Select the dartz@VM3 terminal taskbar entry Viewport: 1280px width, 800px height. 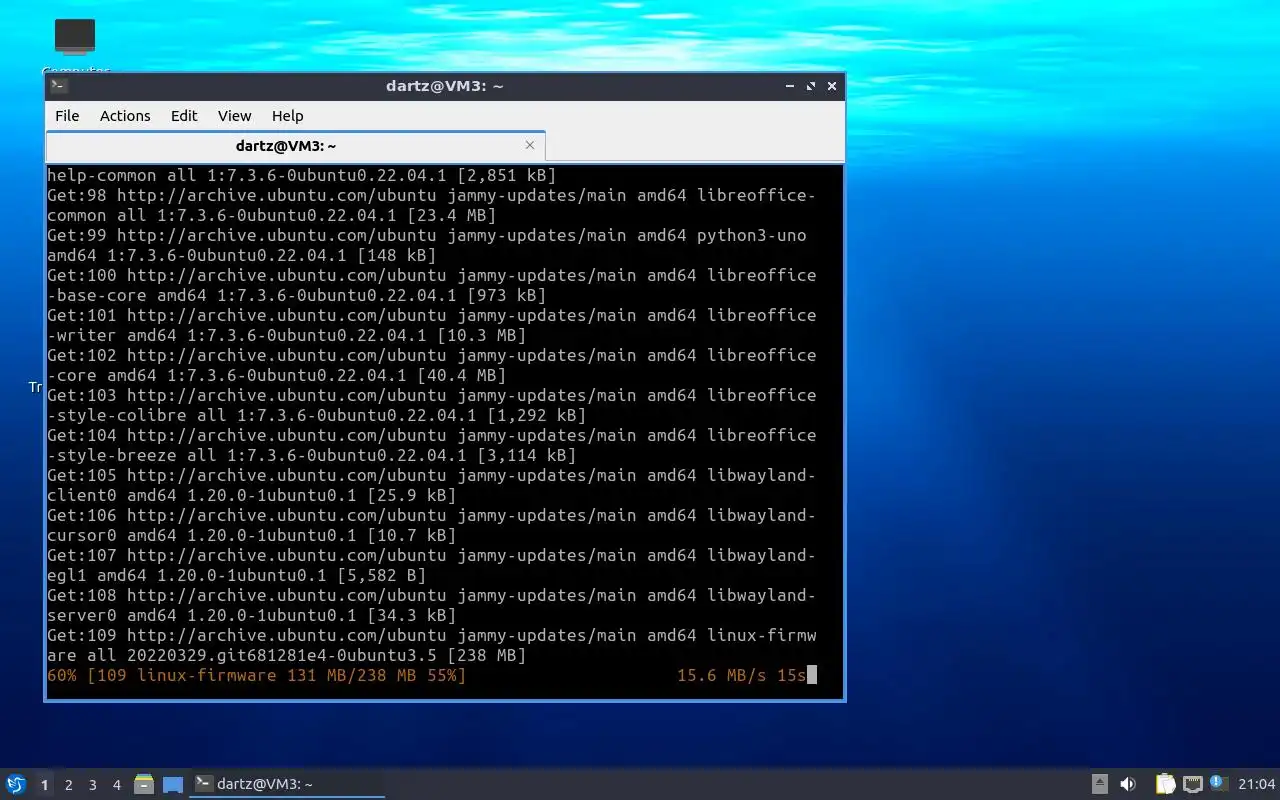288,784
